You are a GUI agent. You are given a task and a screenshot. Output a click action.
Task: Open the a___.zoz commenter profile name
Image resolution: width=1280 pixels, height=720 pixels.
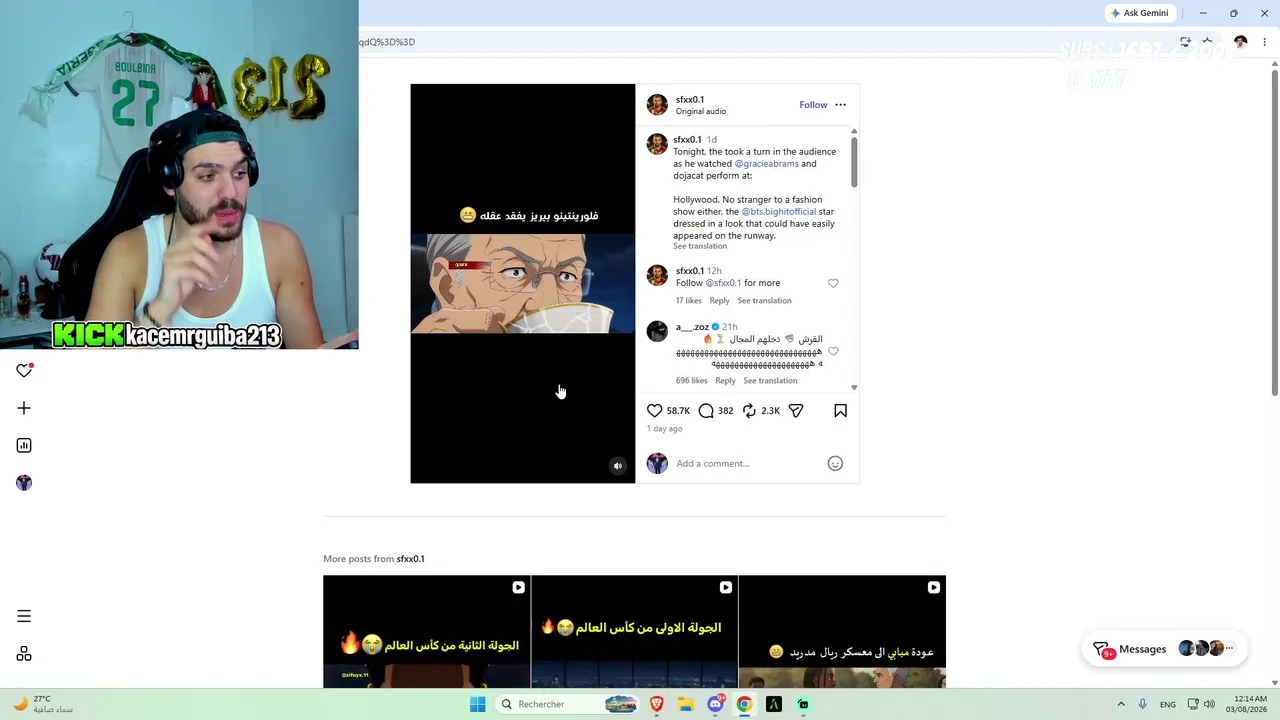point(692,327)
